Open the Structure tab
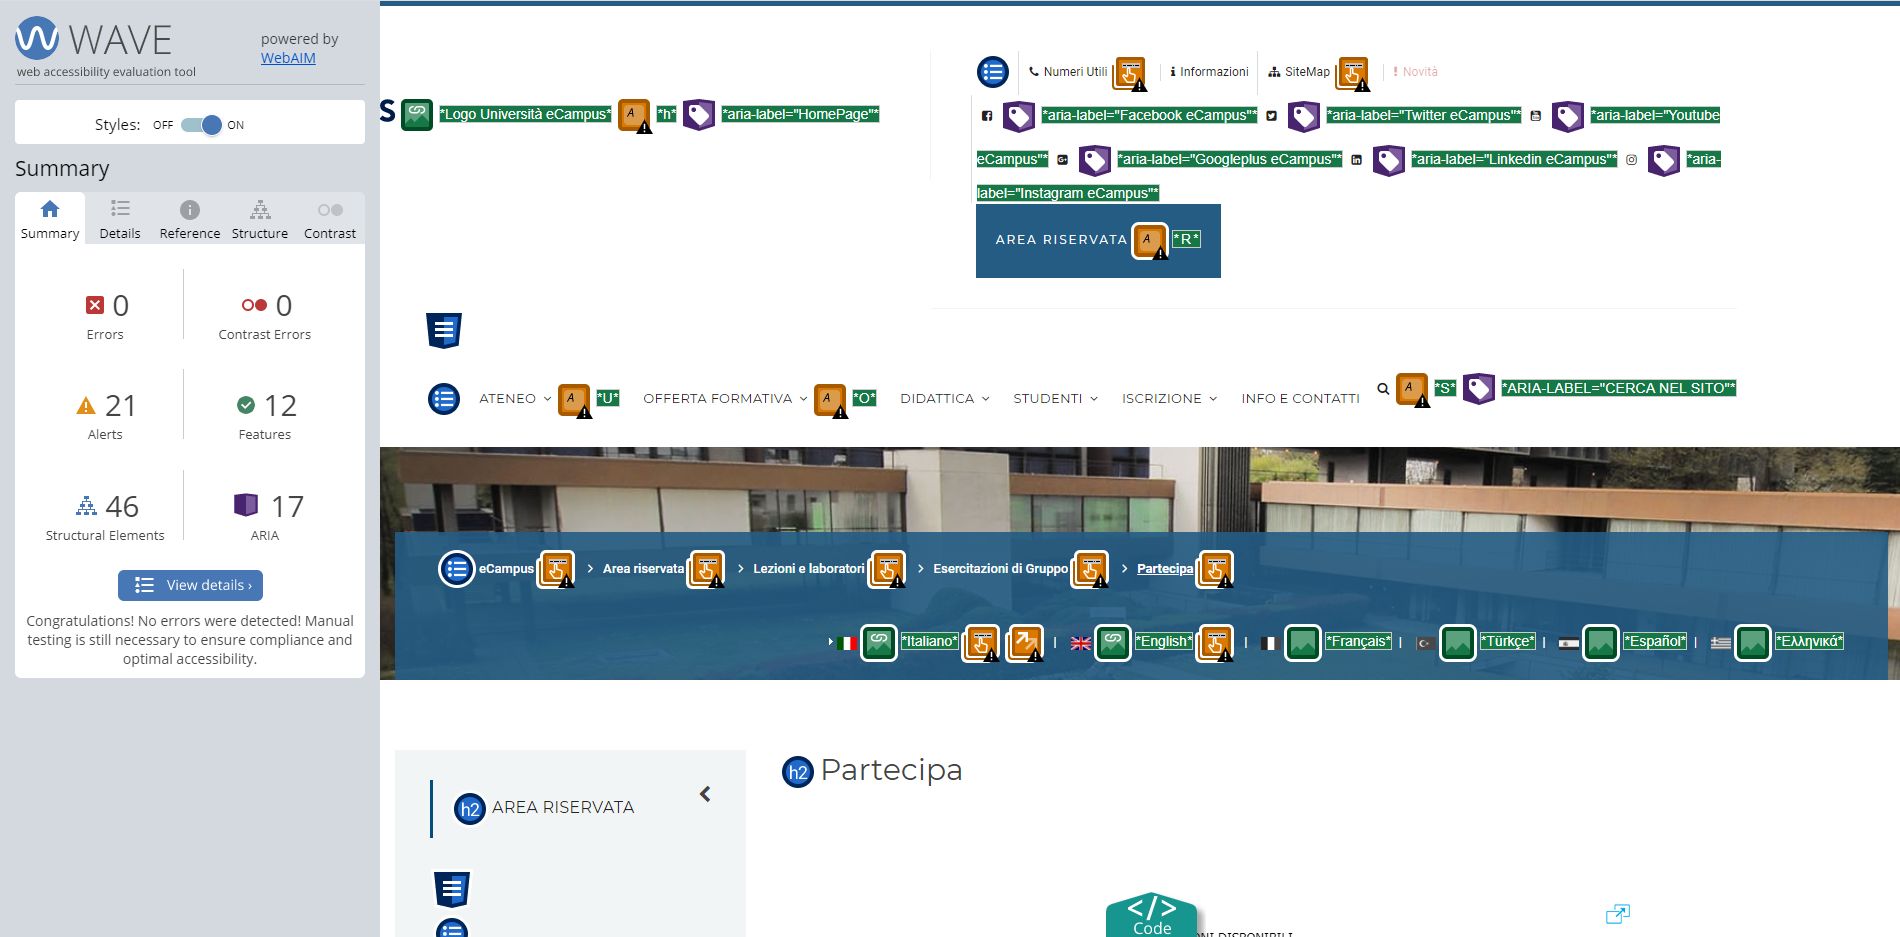This screenshot has width=1900, height=937. 260,219
